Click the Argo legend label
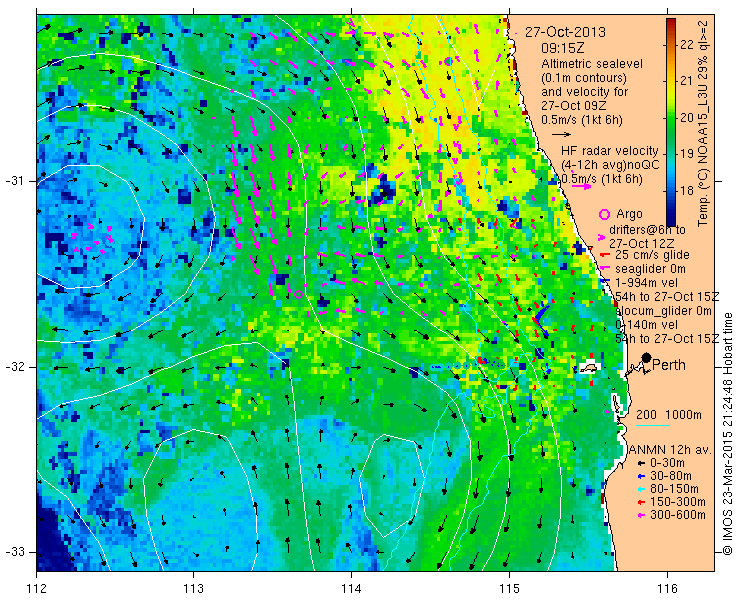 630,214
